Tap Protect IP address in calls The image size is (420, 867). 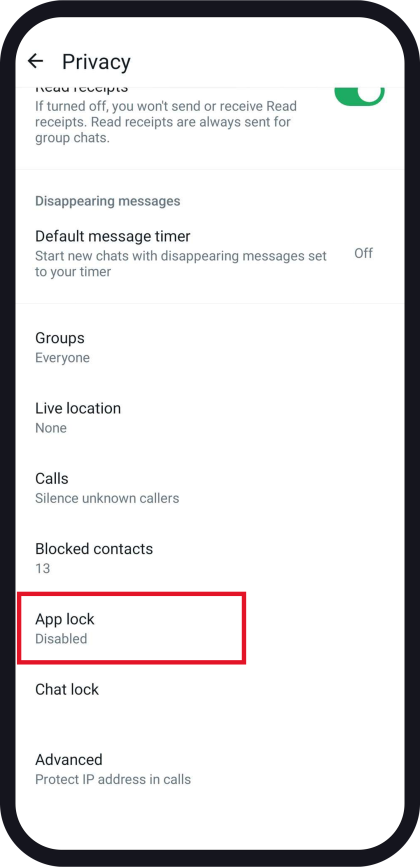pos(113,779)
